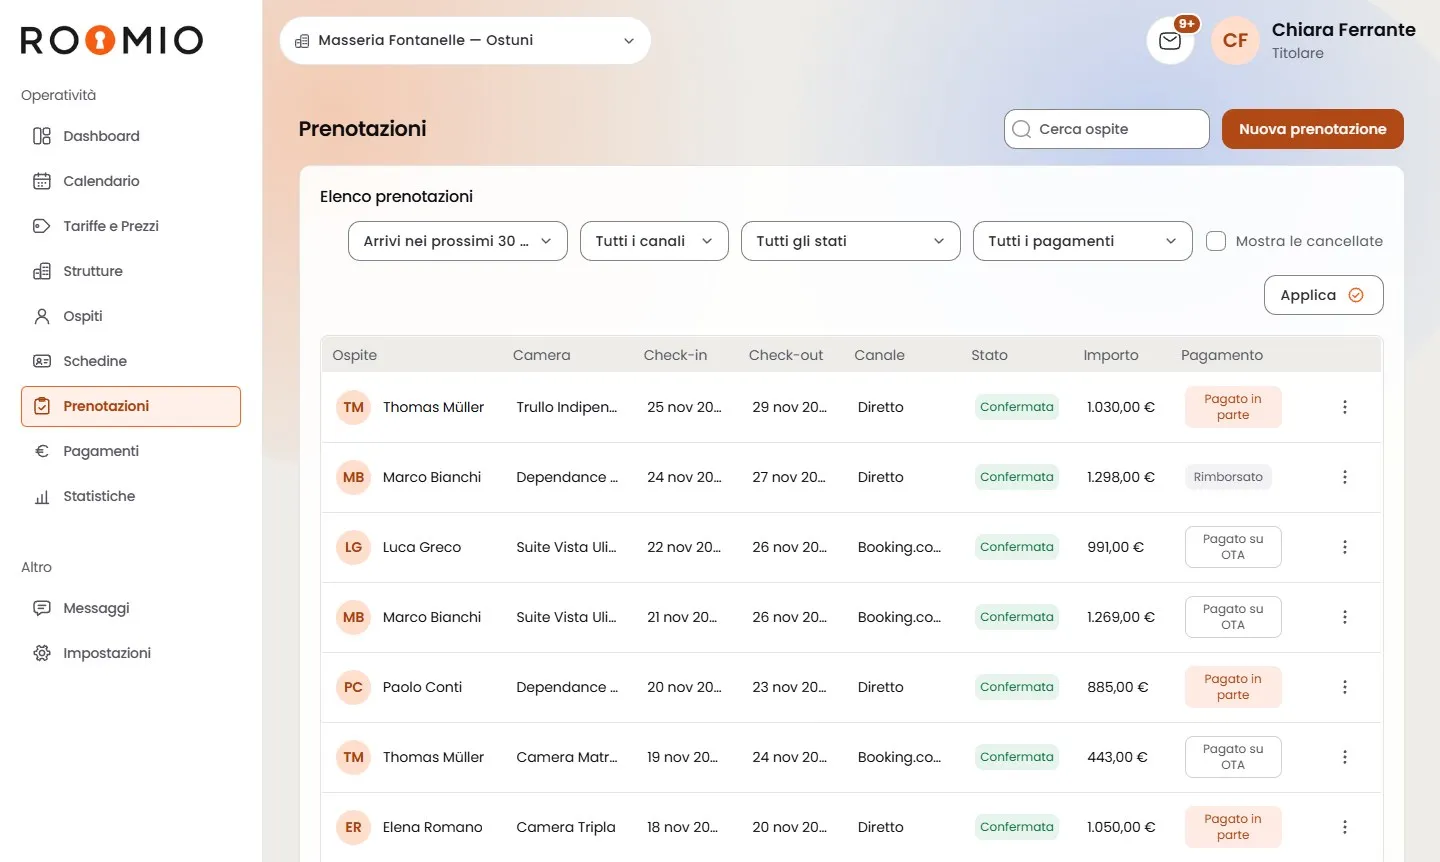
Task: Click the Nuova prenotazione button
Action: pos(1313,129)
